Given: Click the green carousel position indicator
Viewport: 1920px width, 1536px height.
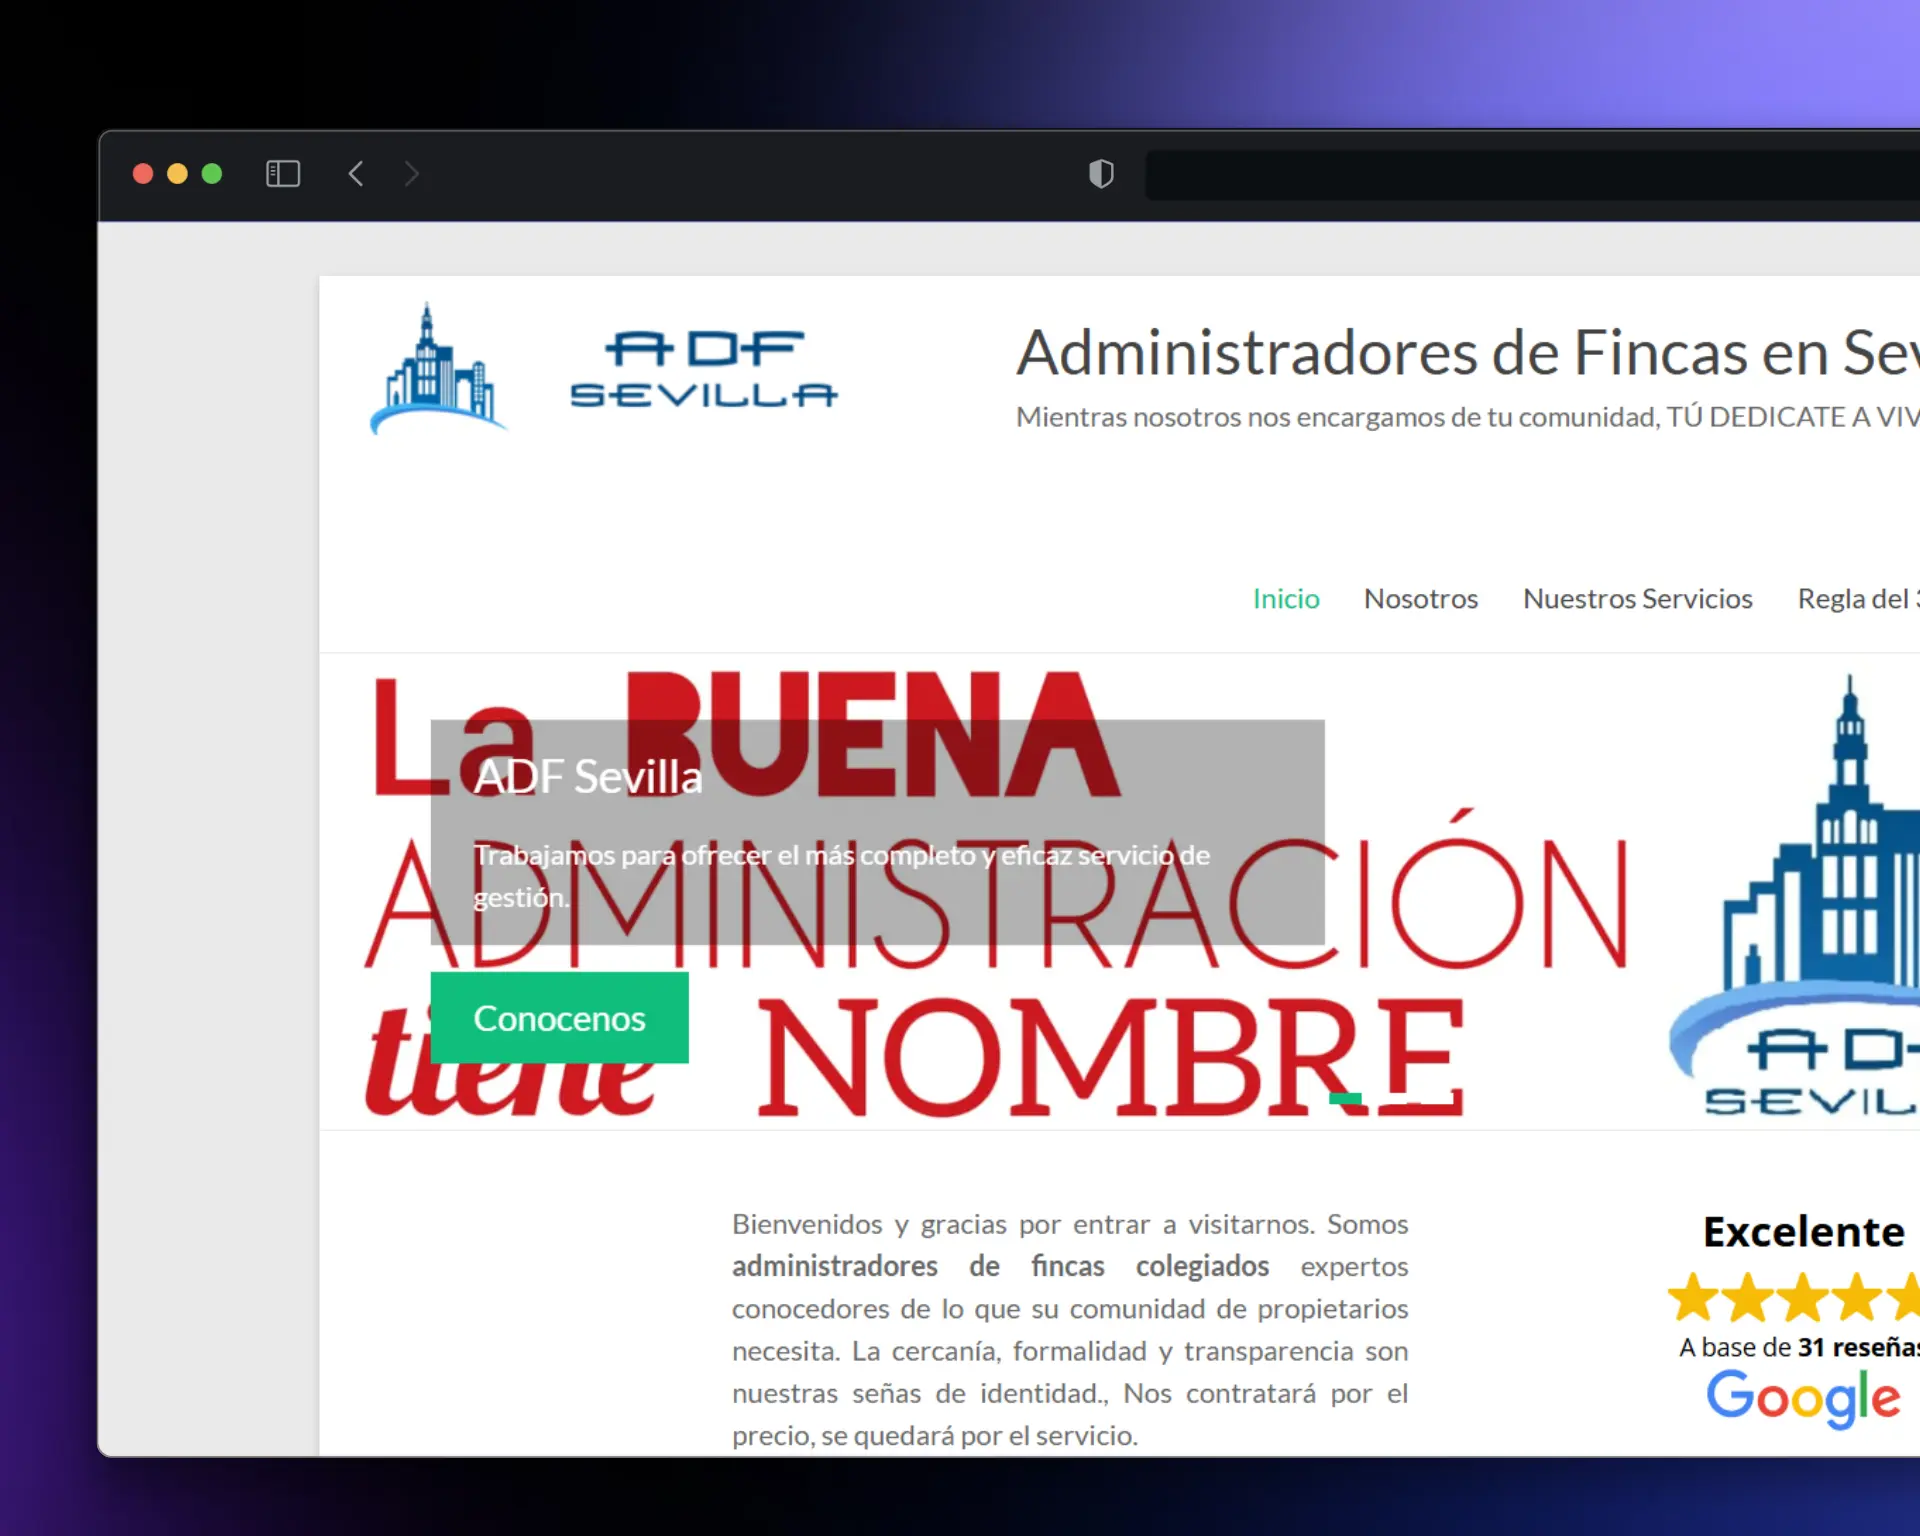Looking at the screenshot, I should point(1344,1098).
